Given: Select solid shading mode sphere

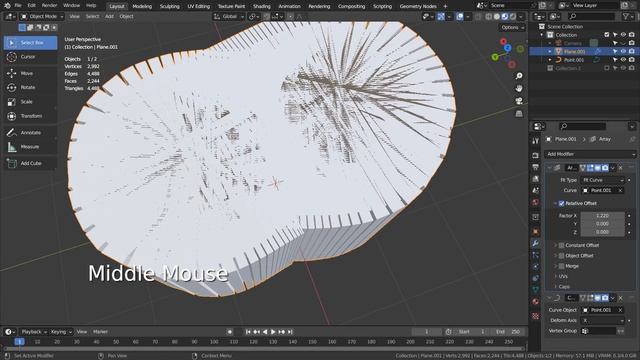Looking at the screenshot, I should [x=497, y=17].
